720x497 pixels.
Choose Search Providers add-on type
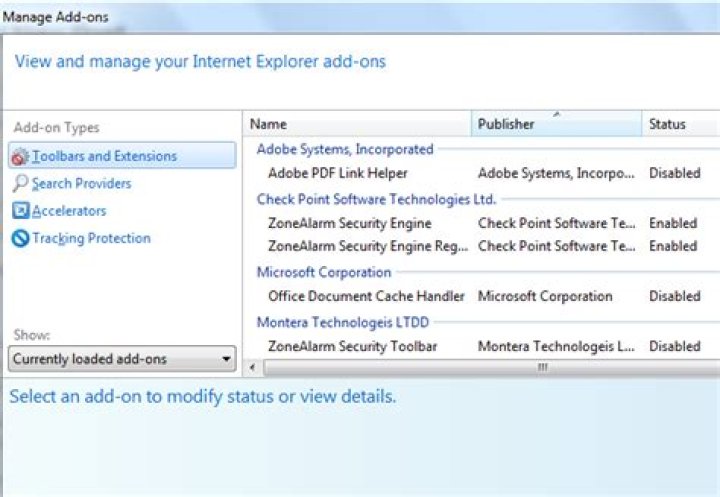(x=81, y=184)
